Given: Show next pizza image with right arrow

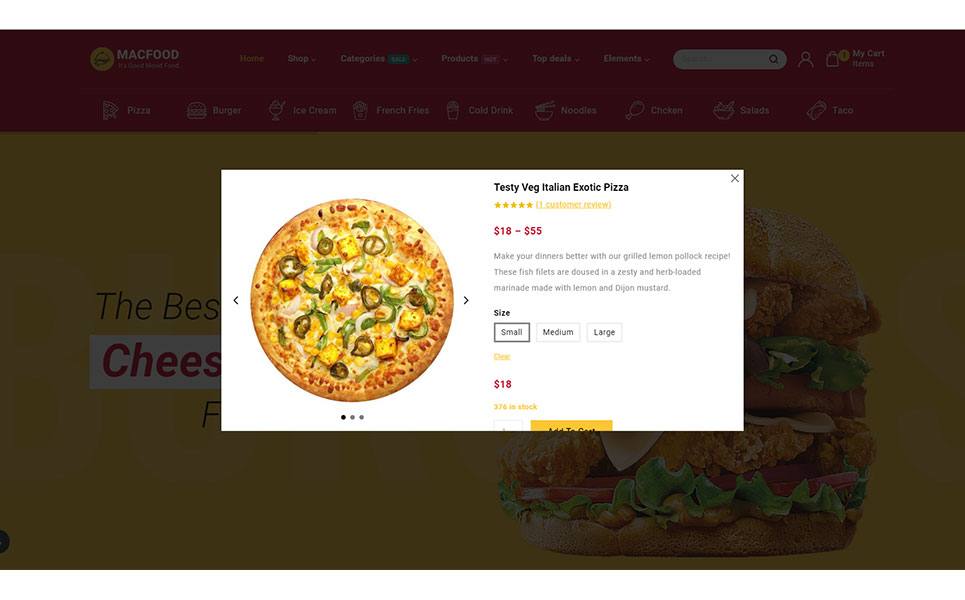Looking at the screenshot, I should click(466, 300).
